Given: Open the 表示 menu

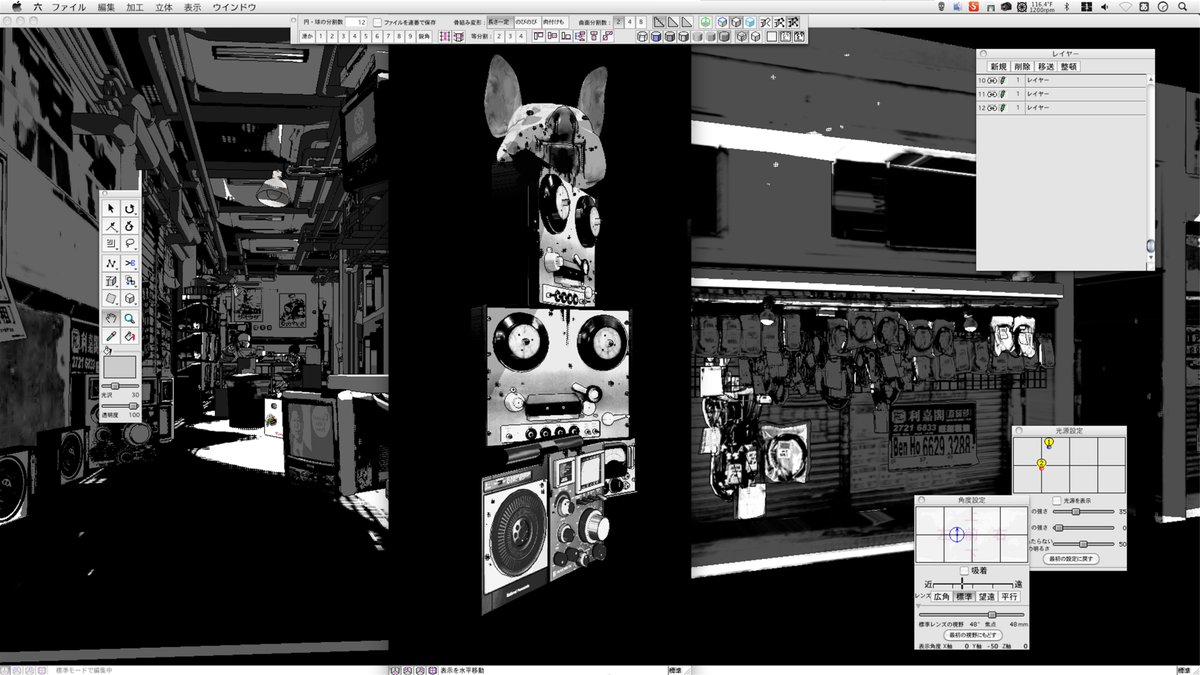Looking at the screenshot, I should point(193,6).
